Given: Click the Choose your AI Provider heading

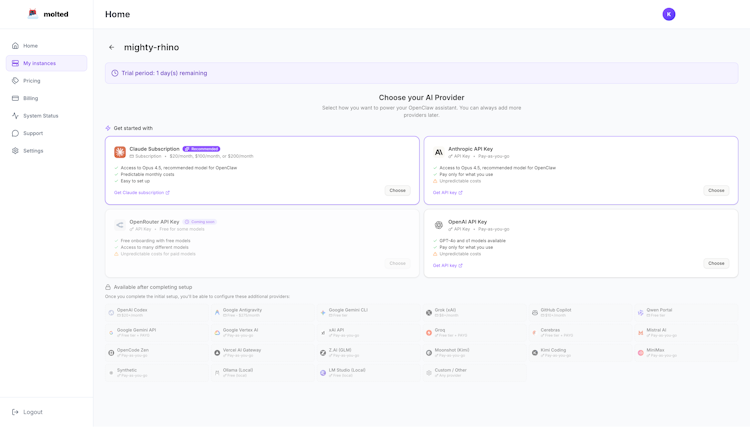Looking at the screenshot, I should click(421, 98).
